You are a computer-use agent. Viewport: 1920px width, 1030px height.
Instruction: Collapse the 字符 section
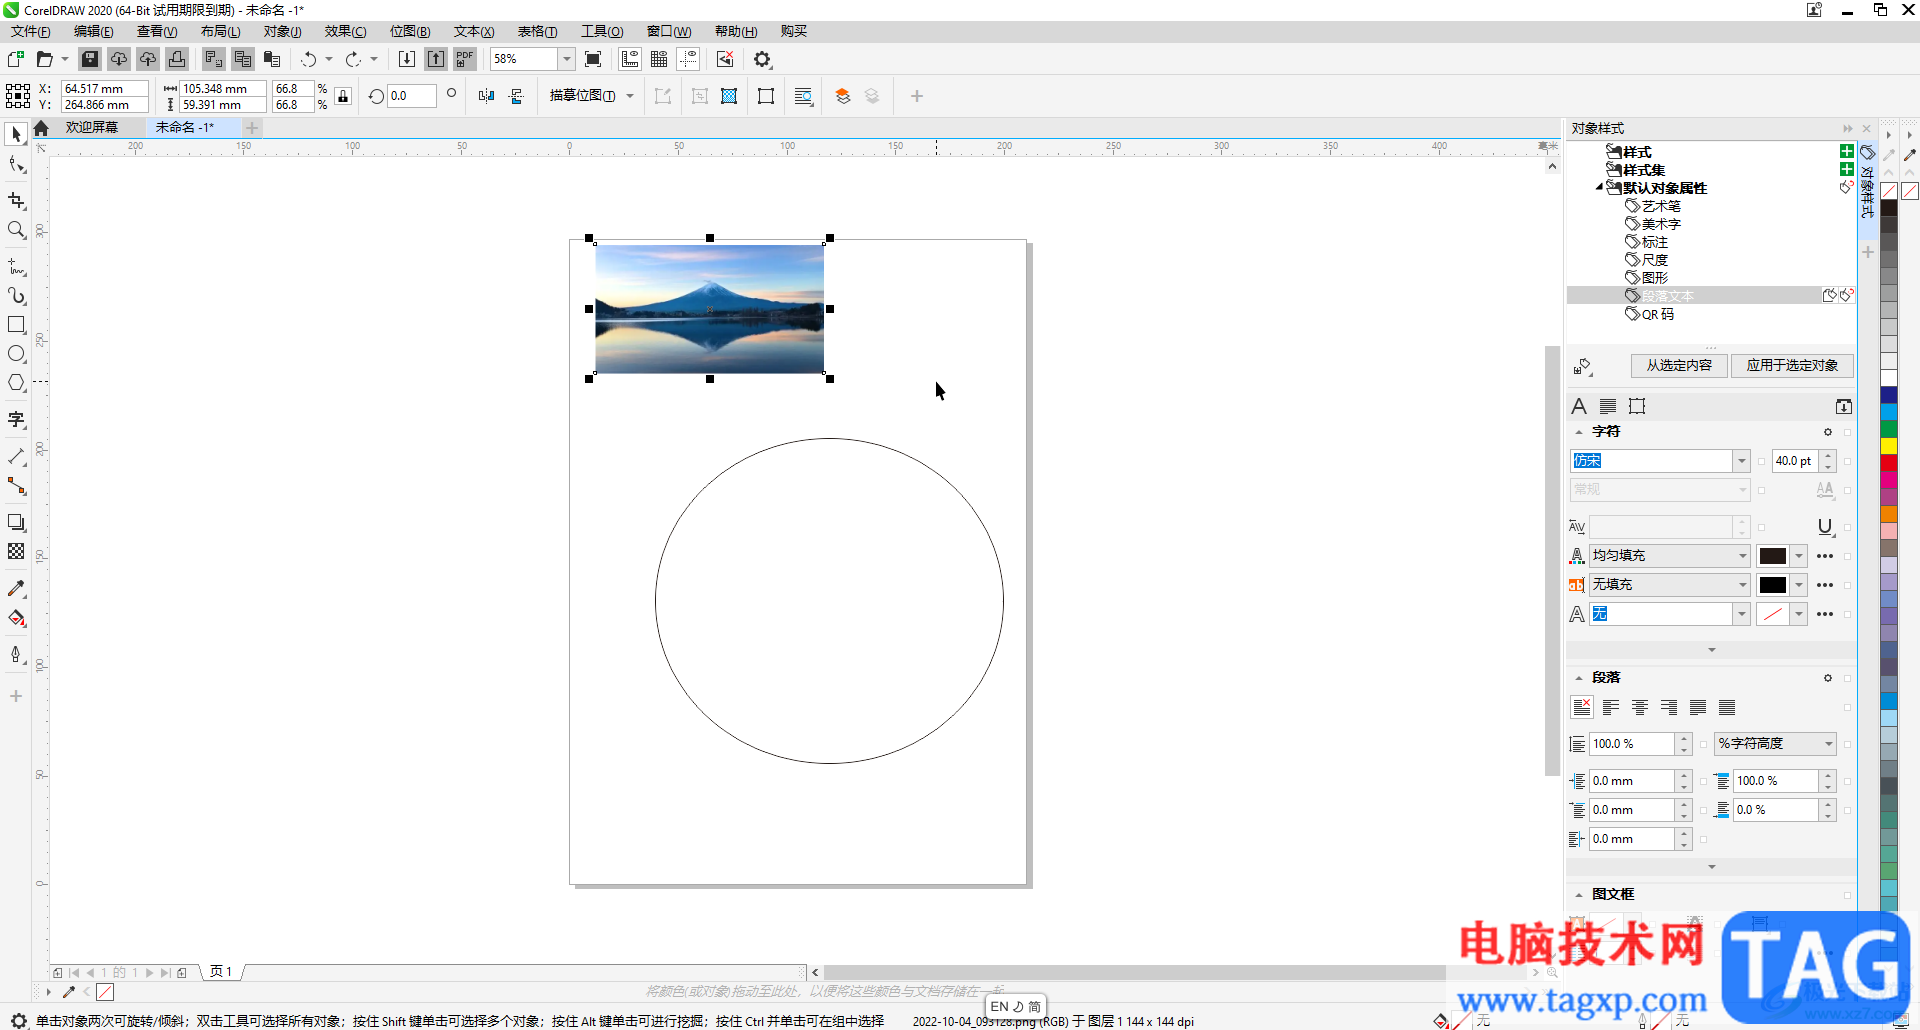(1579, 432)
